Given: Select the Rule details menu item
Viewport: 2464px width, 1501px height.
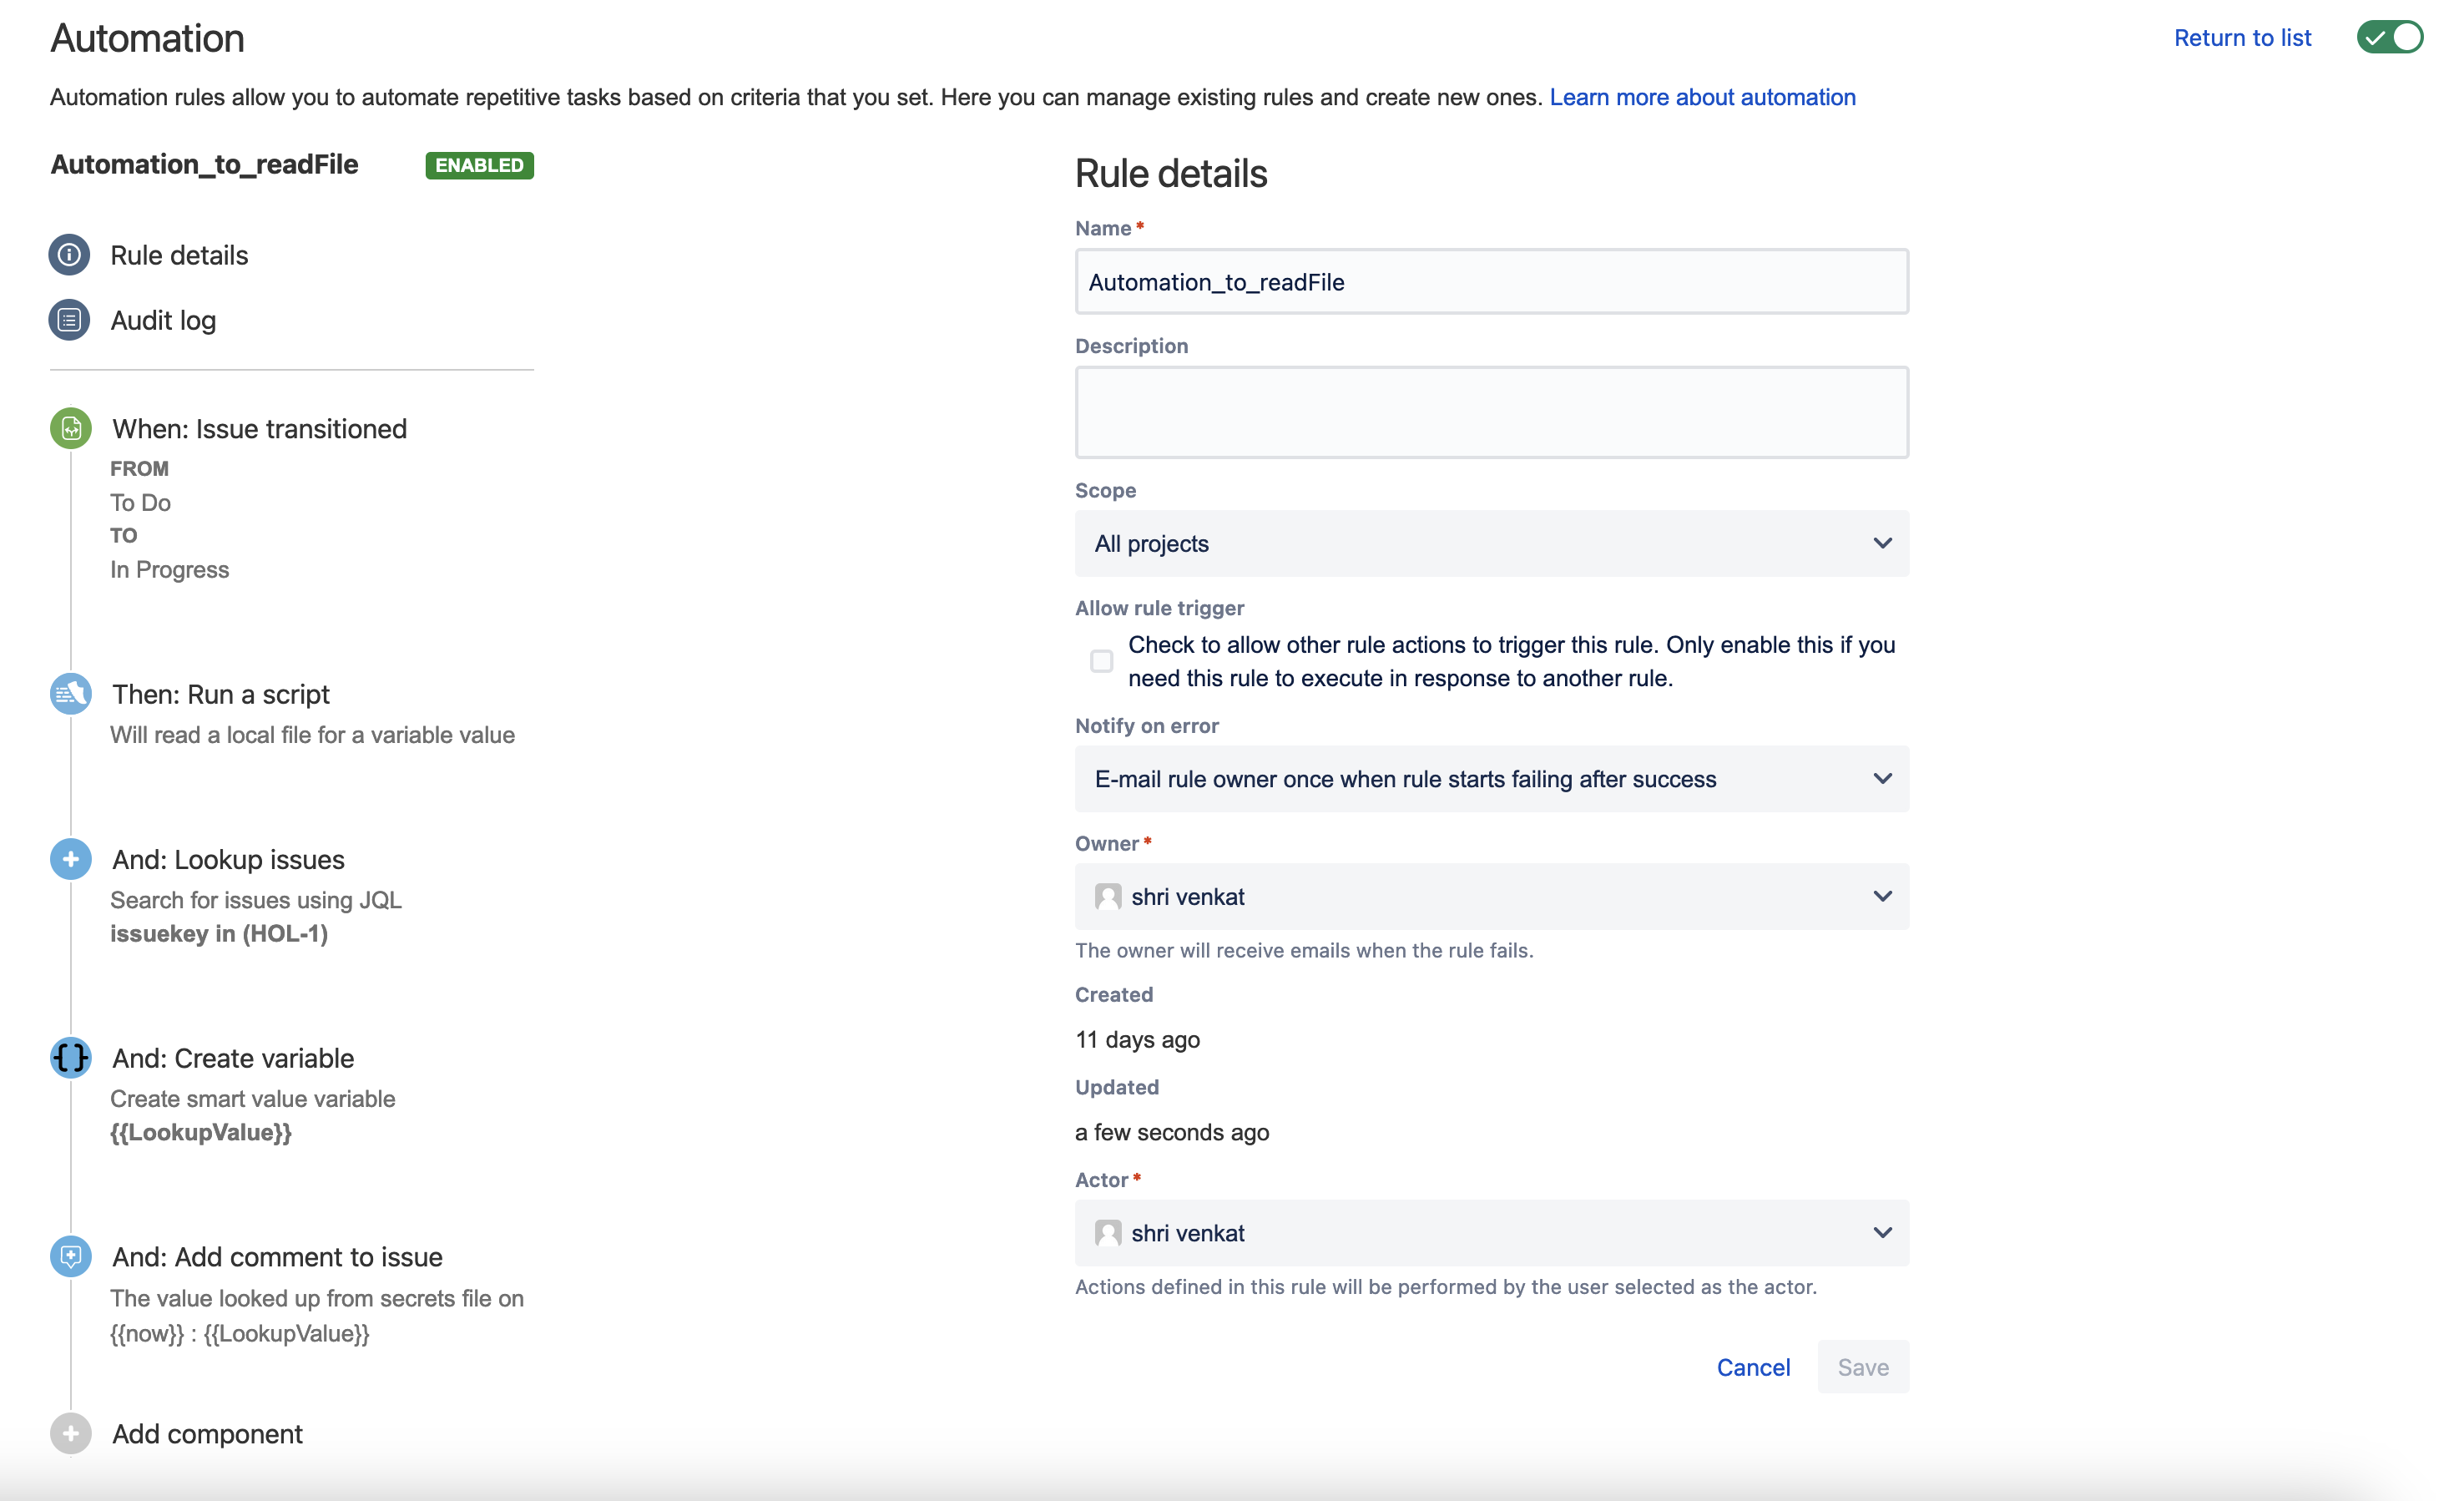Looking at the screenshot, I should tap(179, 255).
